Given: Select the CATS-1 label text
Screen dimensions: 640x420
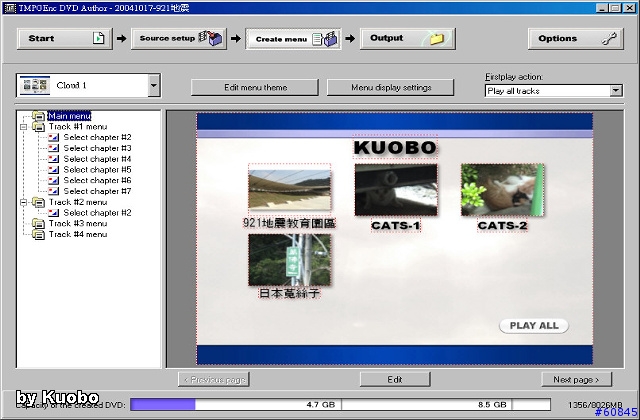Looking at the screenshot, I should [396, 225].
